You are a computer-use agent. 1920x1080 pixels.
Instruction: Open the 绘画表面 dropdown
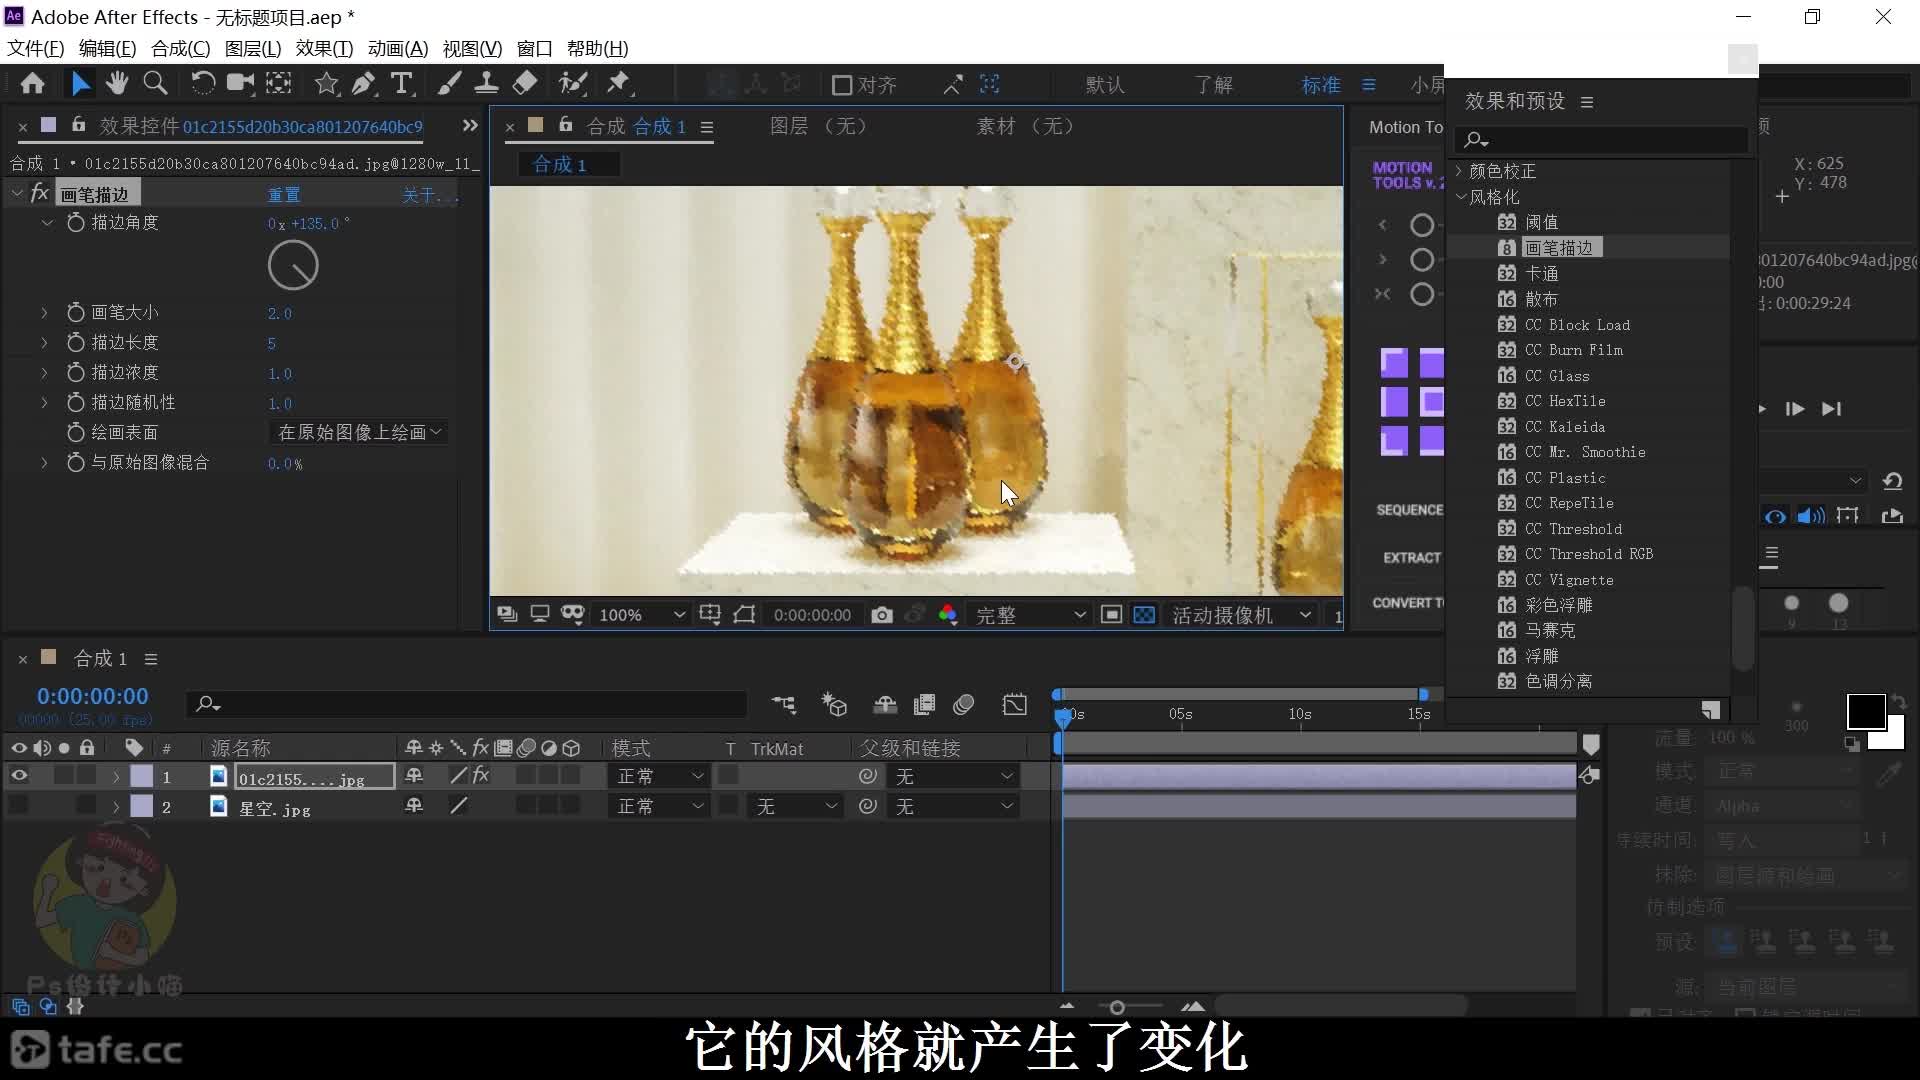[x=358, y=432]
